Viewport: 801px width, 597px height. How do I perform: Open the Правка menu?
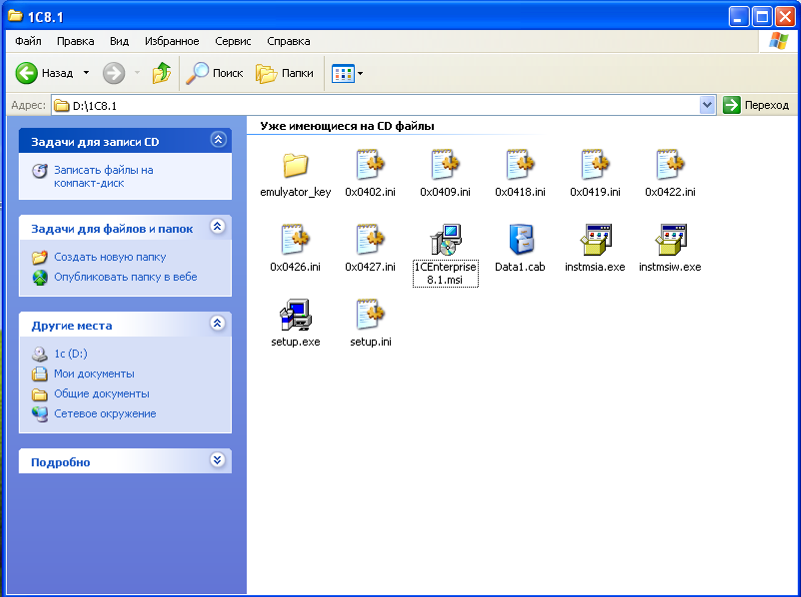pos(75,41)
